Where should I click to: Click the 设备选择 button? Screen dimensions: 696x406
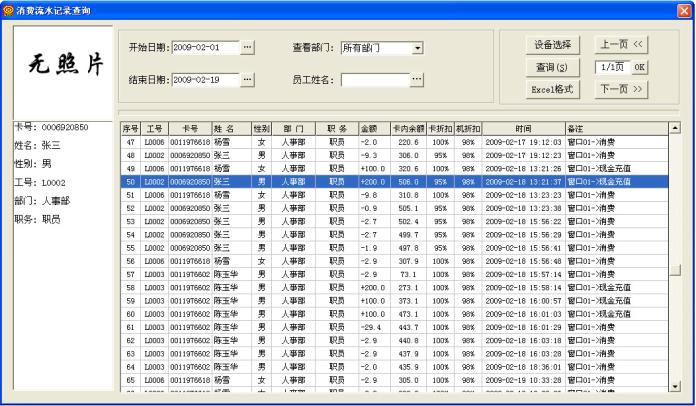coord(551,45)
